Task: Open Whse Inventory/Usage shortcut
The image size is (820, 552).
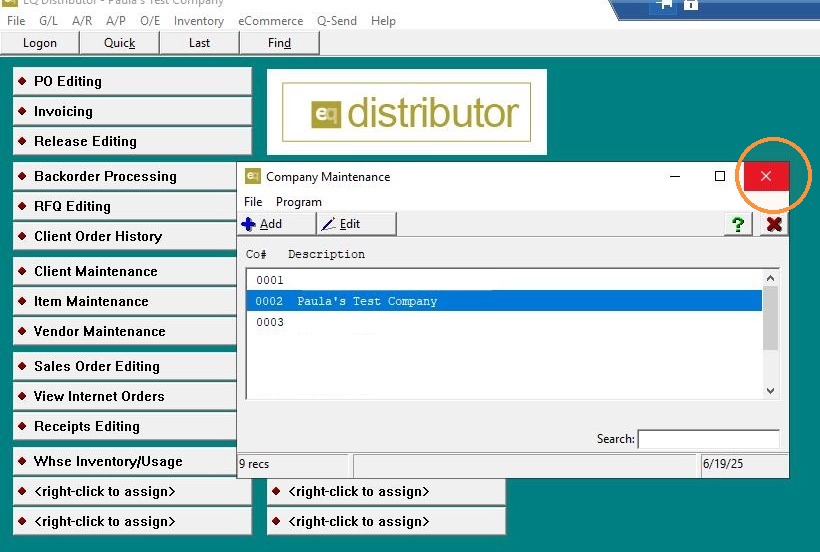Action: pos(124,462)
